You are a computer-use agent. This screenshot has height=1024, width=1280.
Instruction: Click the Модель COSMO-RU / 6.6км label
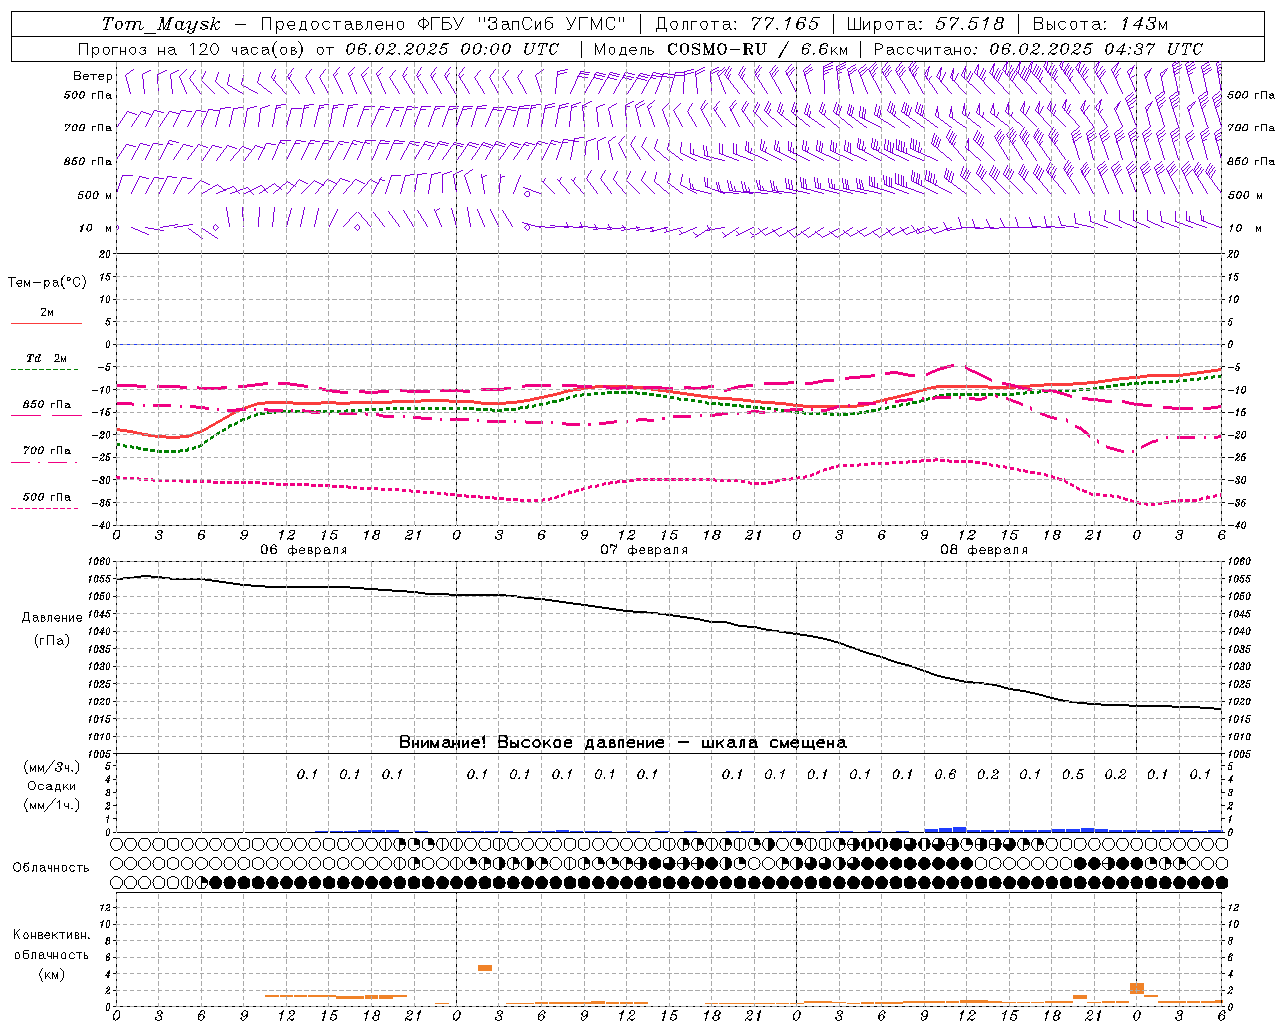[x=721, y=49]
